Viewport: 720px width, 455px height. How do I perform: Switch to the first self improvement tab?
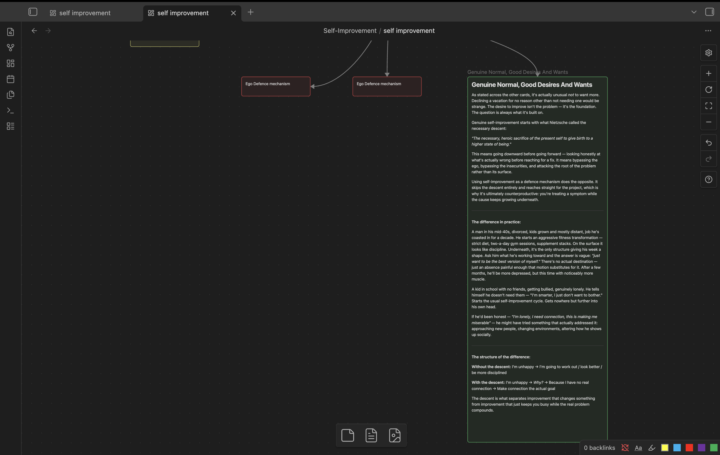tap(80, 13)
